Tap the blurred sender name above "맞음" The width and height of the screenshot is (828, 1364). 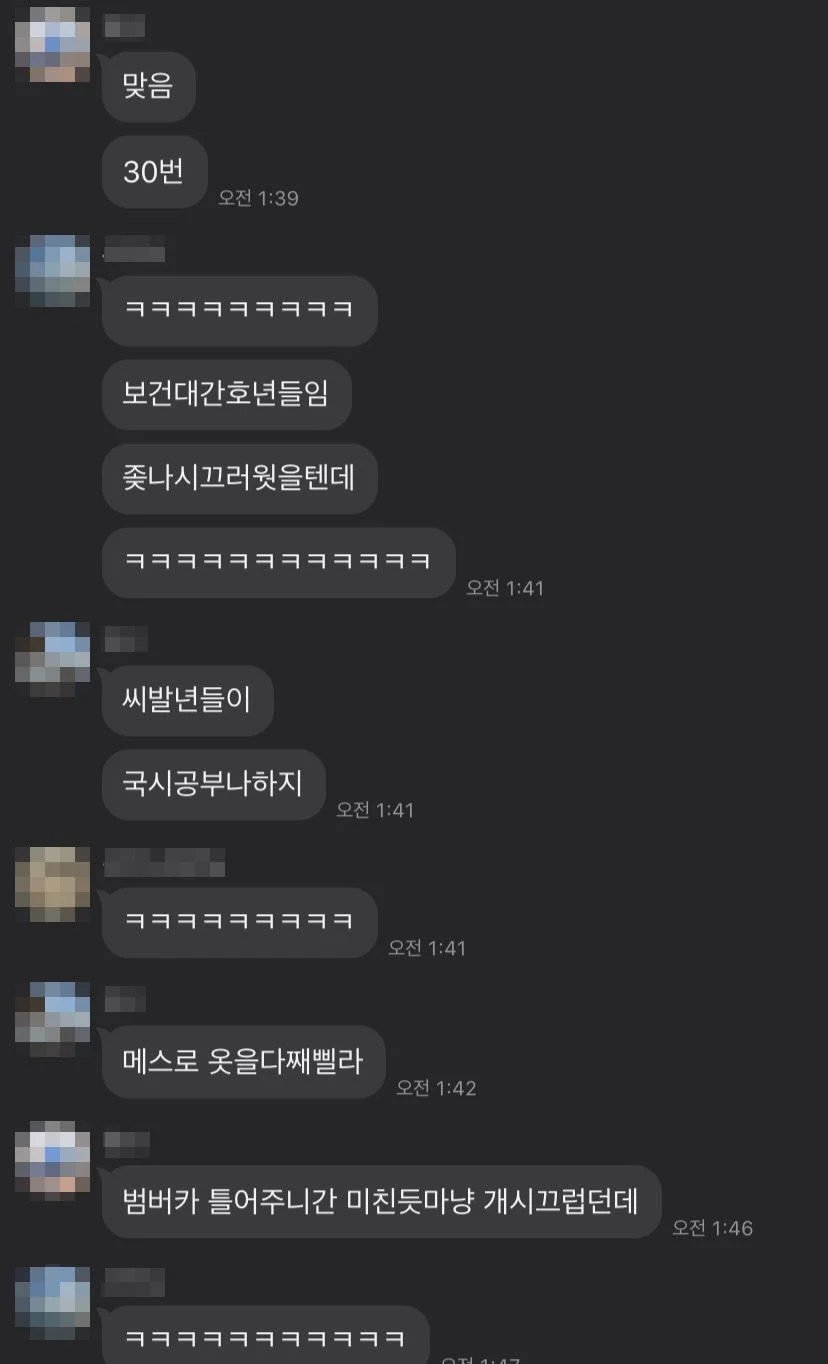tap(125, 27)
